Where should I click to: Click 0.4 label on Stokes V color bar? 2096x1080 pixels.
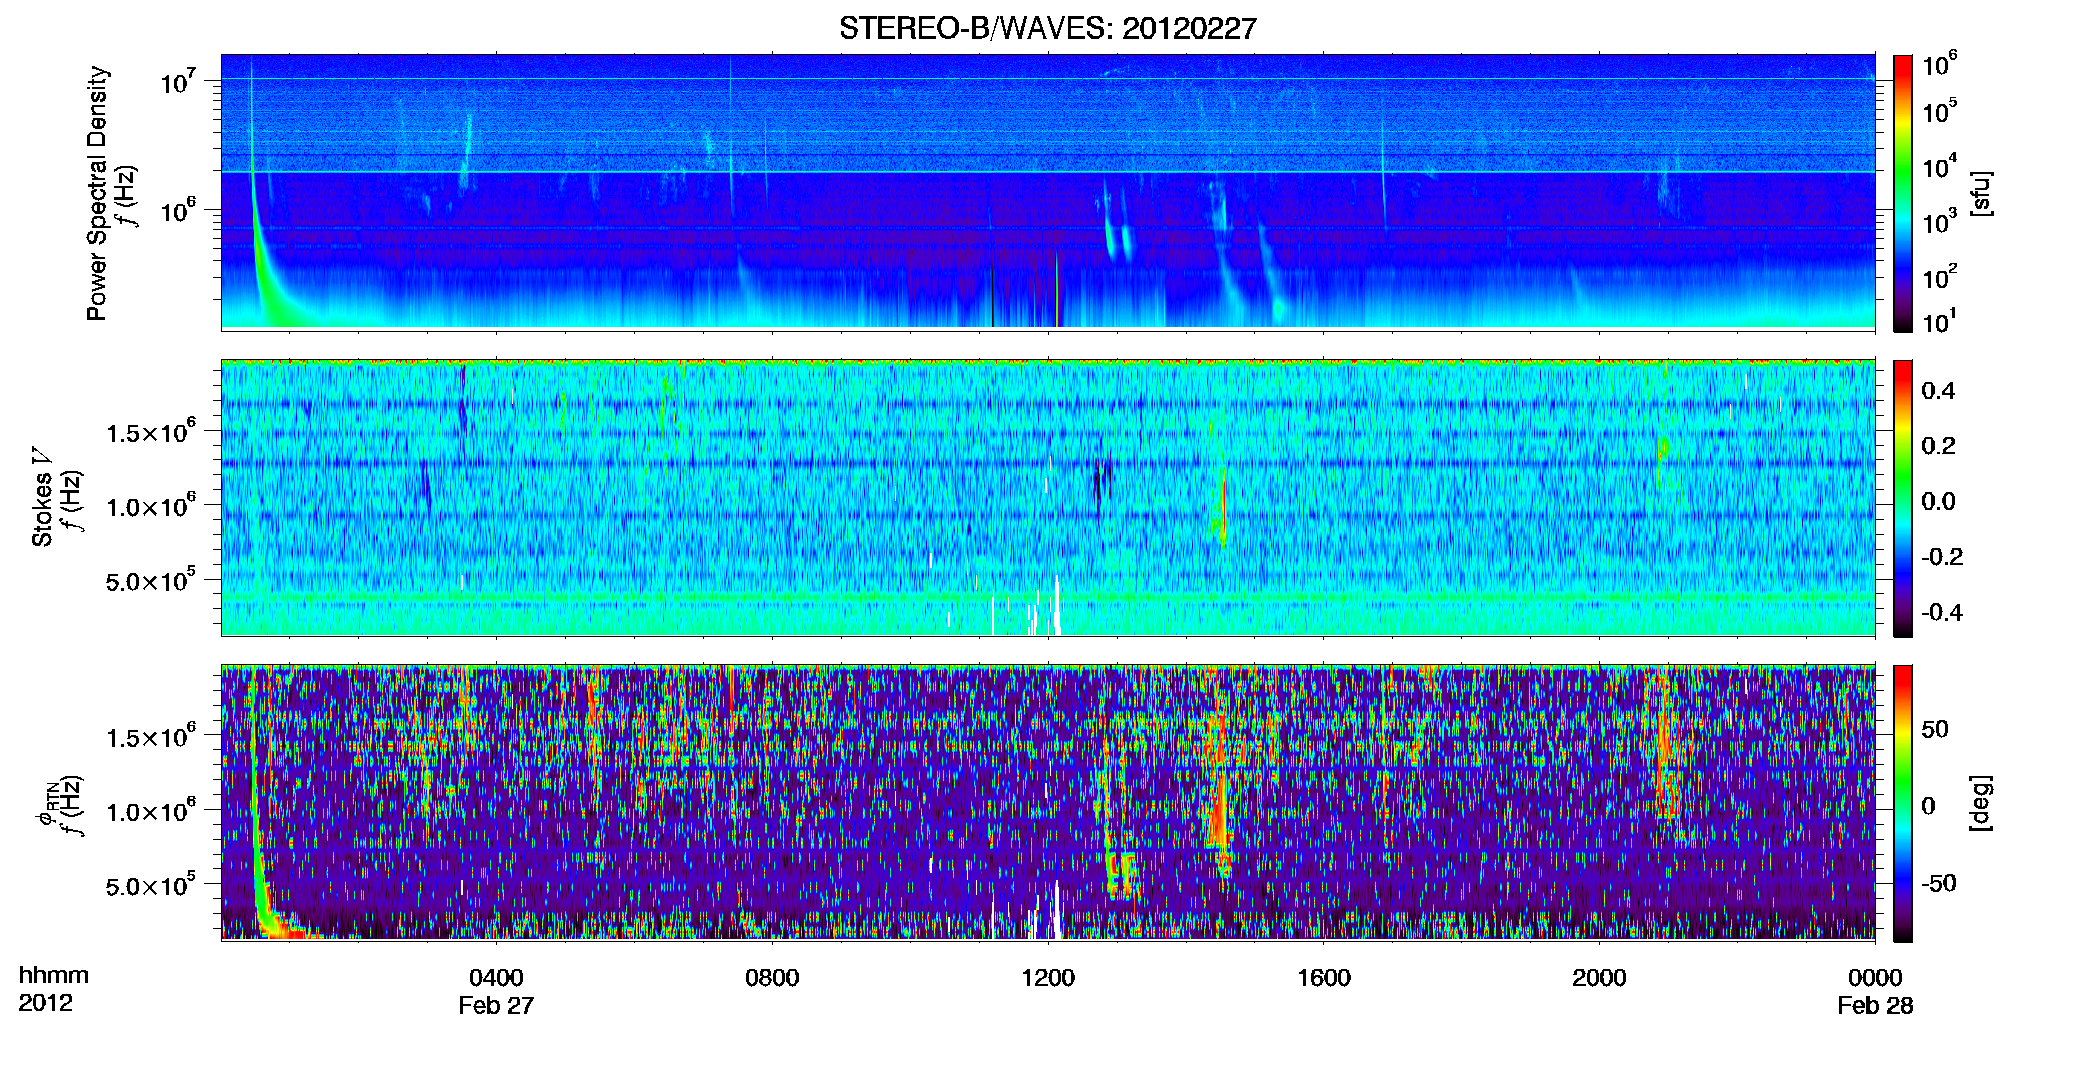coord(1938,391)
